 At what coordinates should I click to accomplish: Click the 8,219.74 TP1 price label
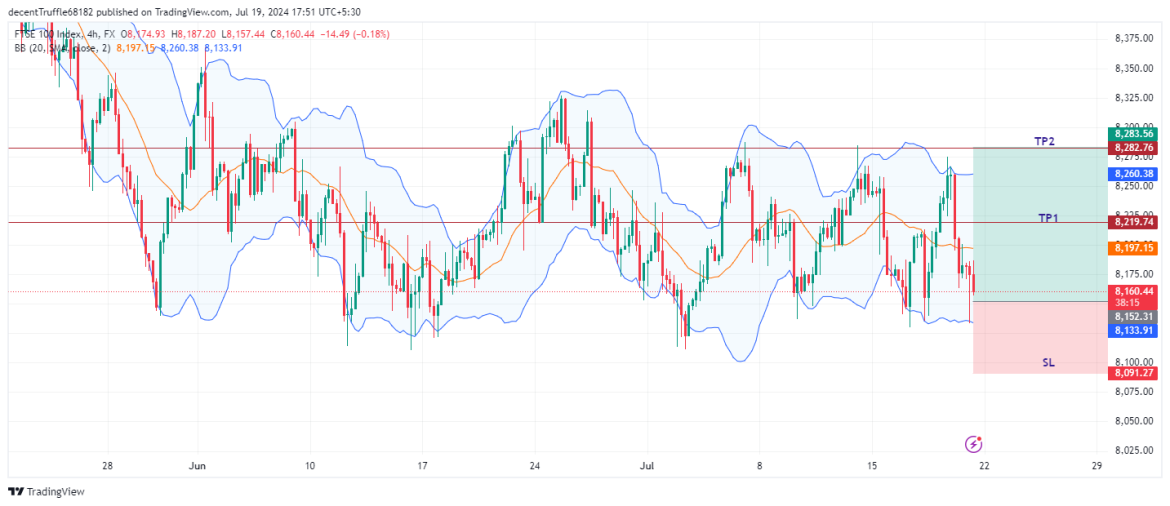pos(1131,222)
